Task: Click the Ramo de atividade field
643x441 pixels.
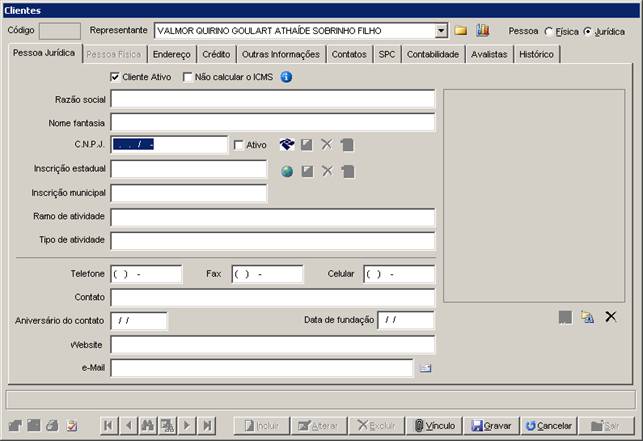Action: click(x=273, y=217)
